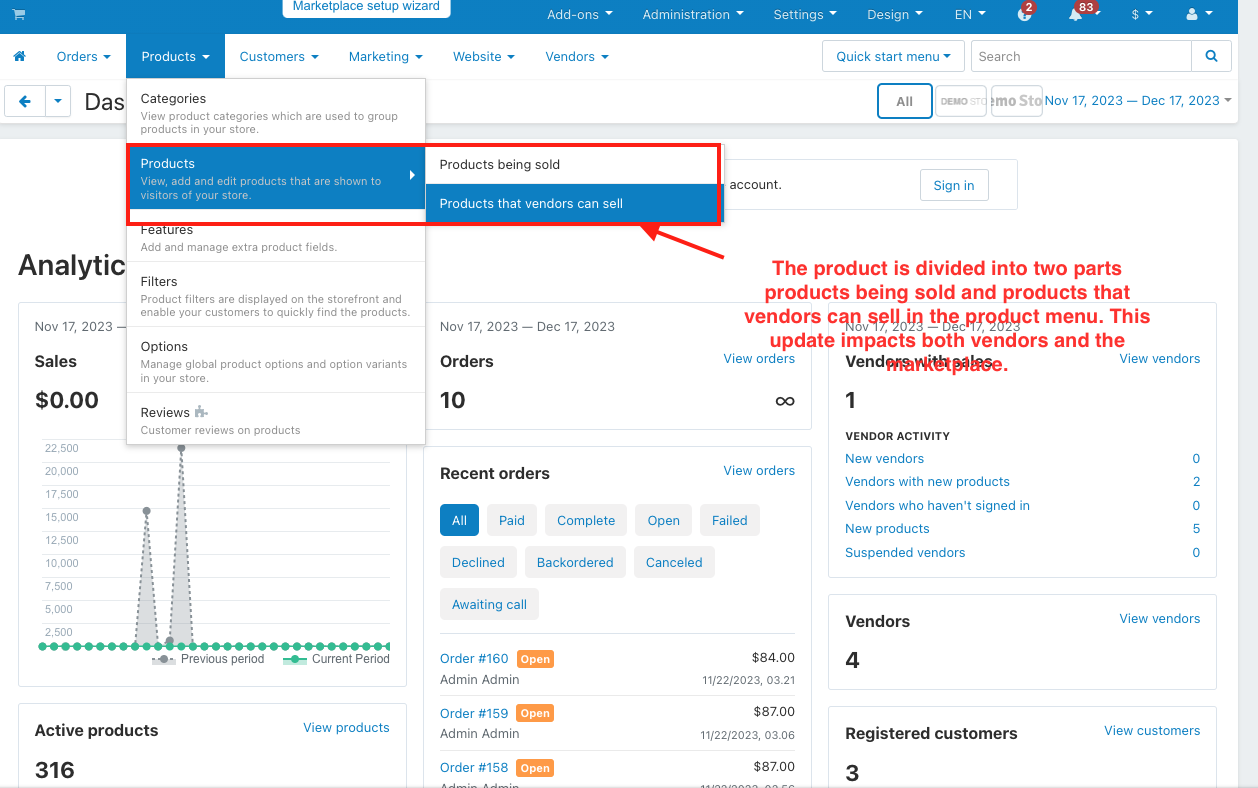Open the Customers menu

pyautogui.click(x=279, y=56)
